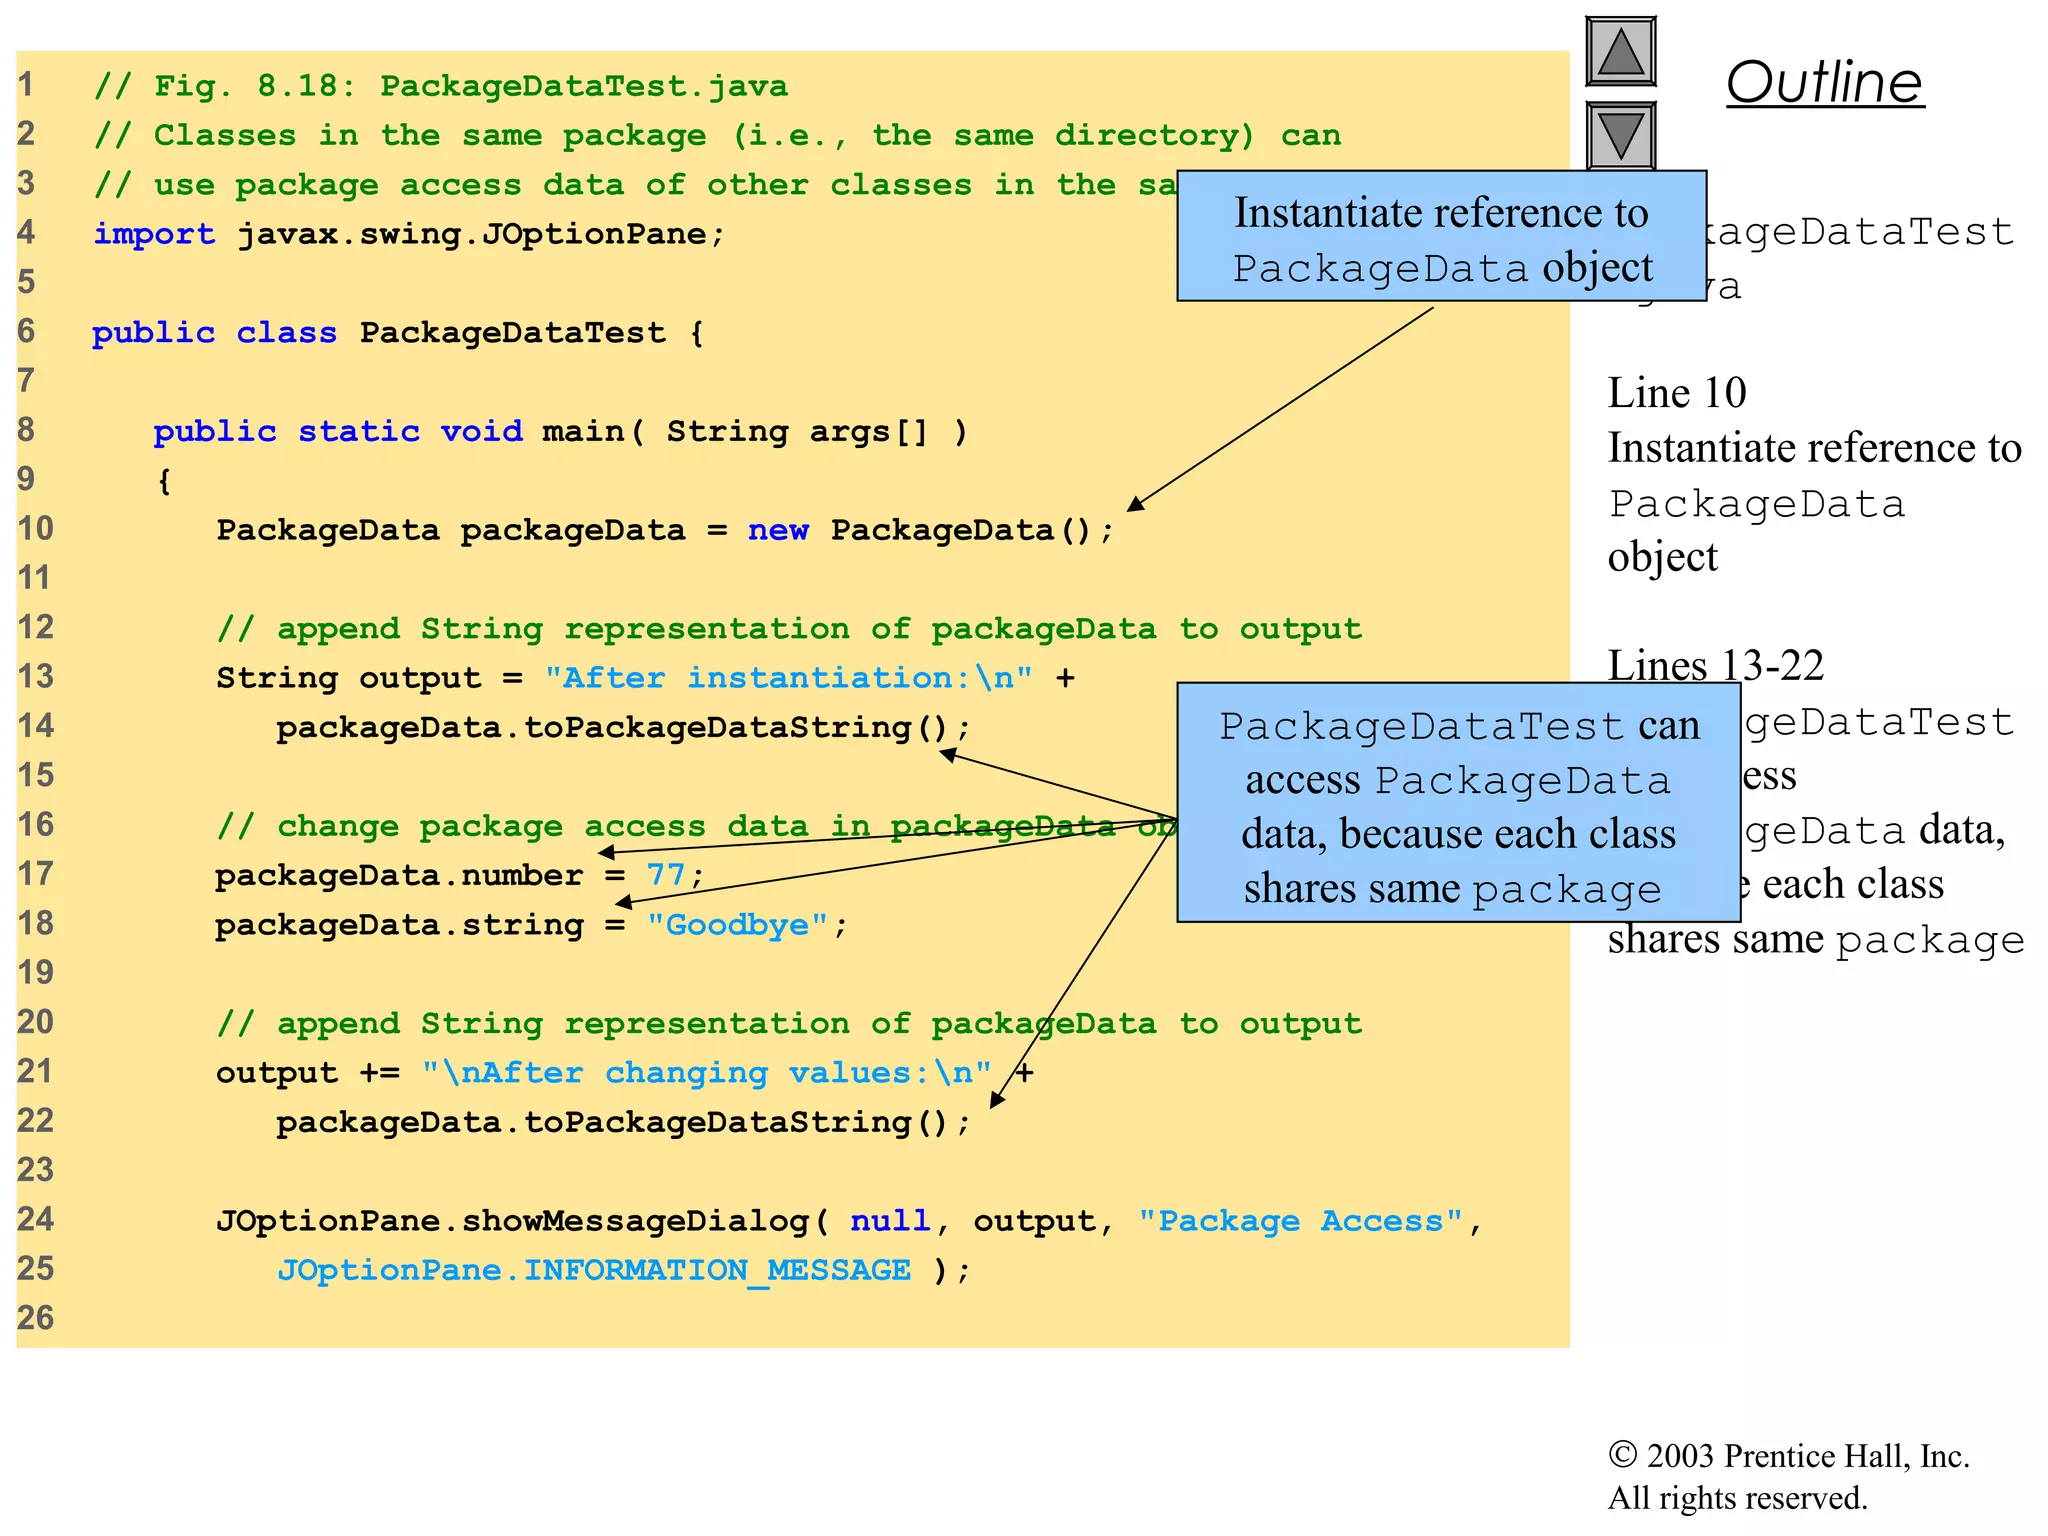Click the Outline heading
2048x1536 pixels.
point(1824,82)
